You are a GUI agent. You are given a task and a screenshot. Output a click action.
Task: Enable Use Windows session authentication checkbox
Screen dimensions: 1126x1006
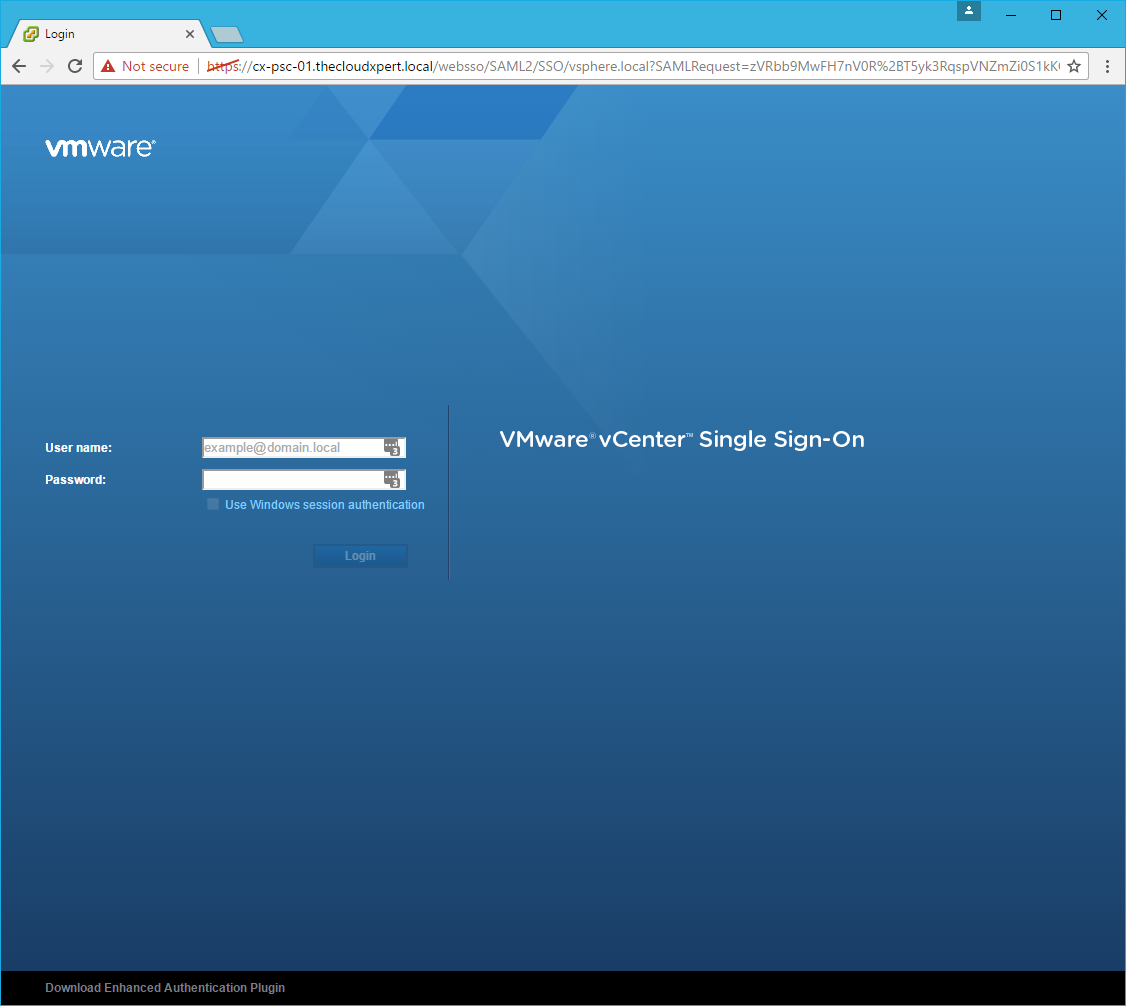(213, 505)
